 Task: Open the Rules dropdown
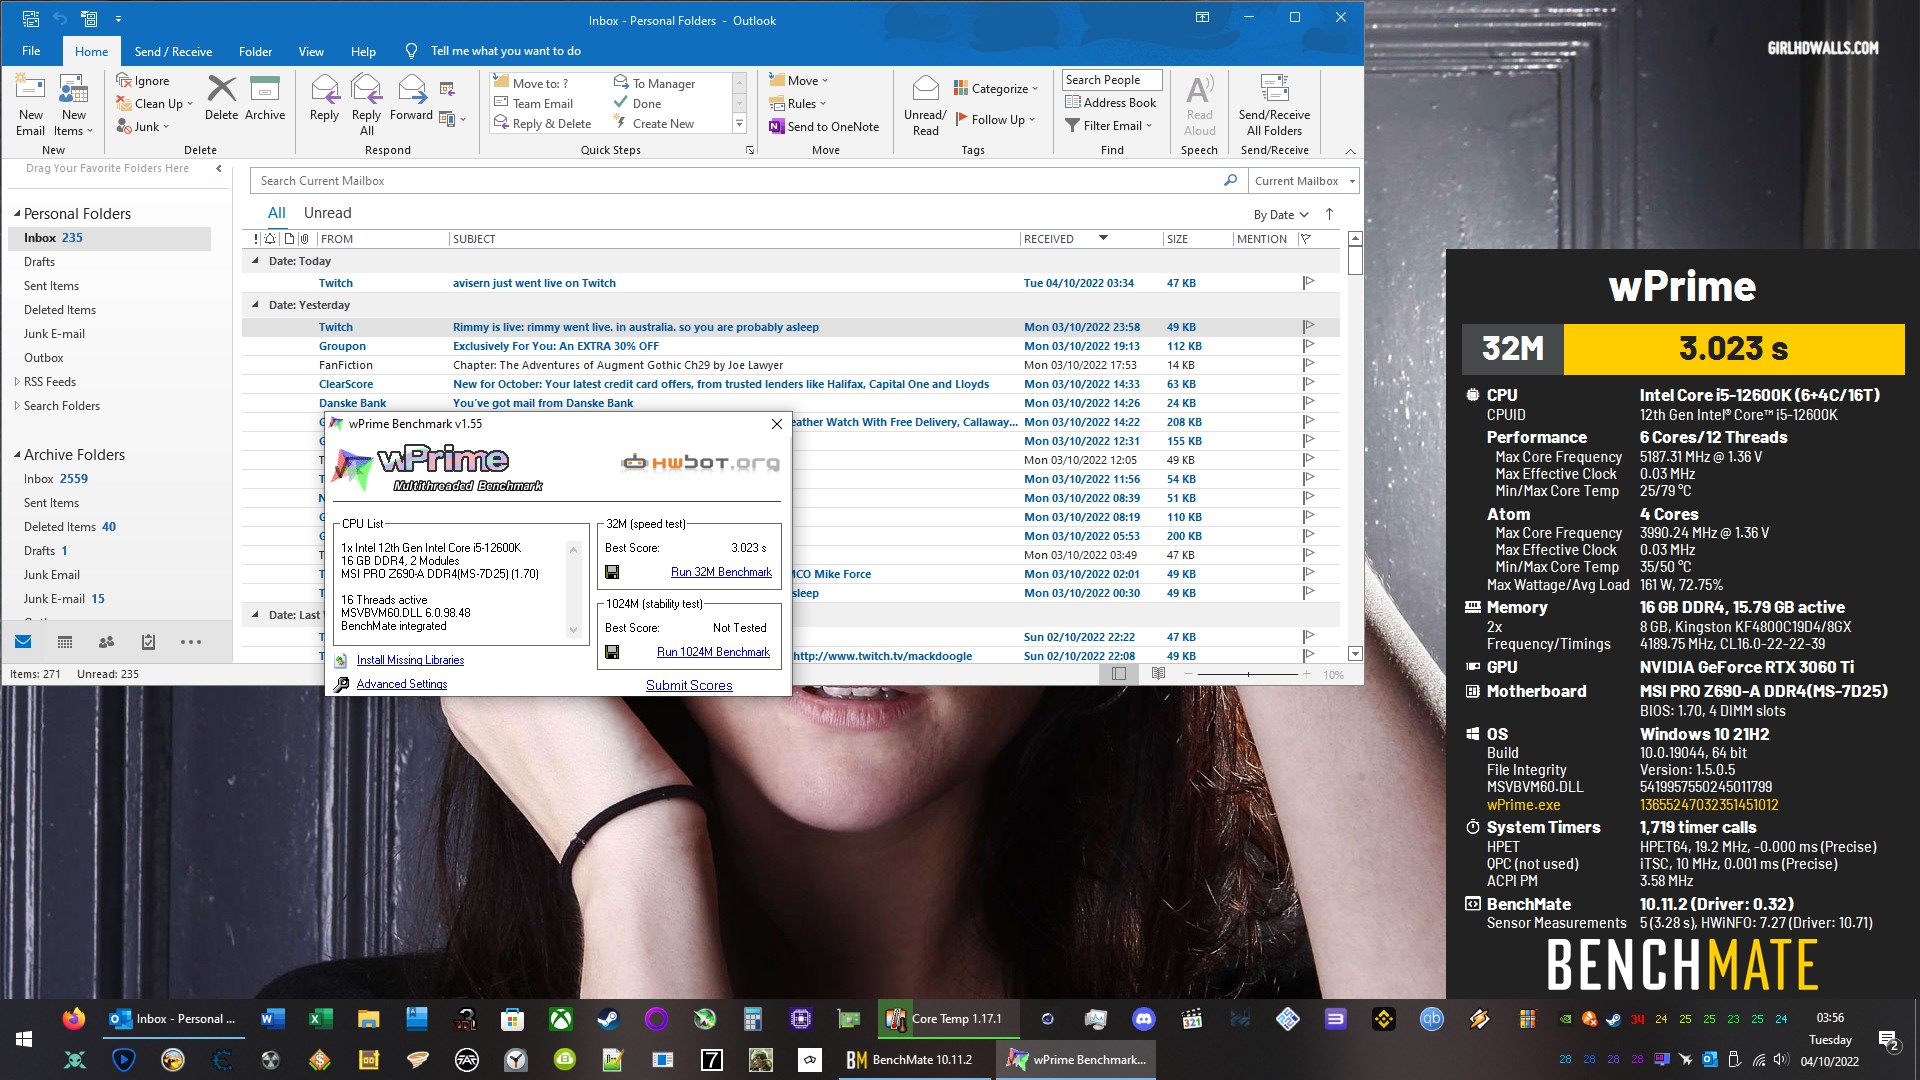pyautogui.click(x=798, y=103)
